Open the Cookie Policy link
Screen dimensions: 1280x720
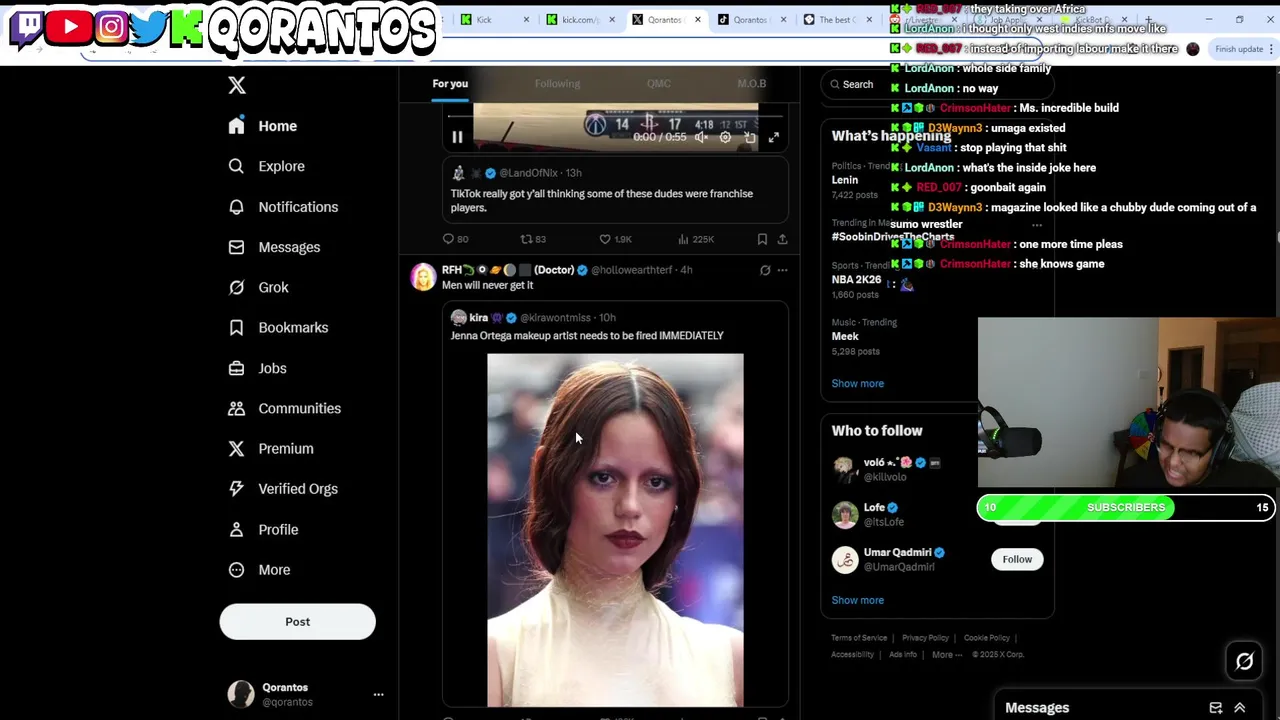point(987,638)
